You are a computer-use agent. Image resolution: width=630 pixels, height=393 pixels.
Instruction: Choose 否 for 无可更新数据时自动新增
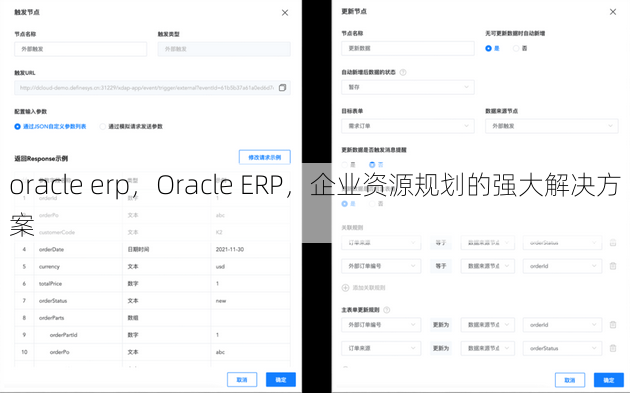pyautogui.click(x=516, y=48)
